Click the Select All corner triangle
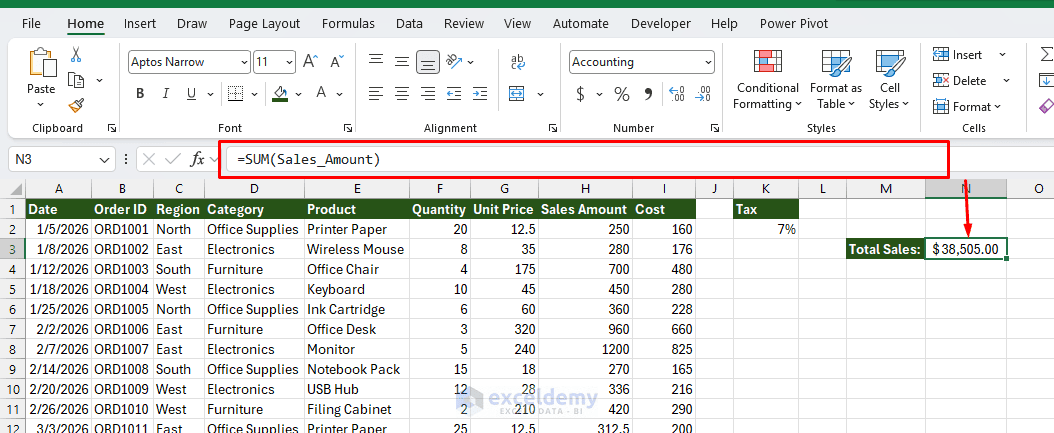Viewport: 1054px width, 433px height. pyautogui.click(x=16, y=190)
